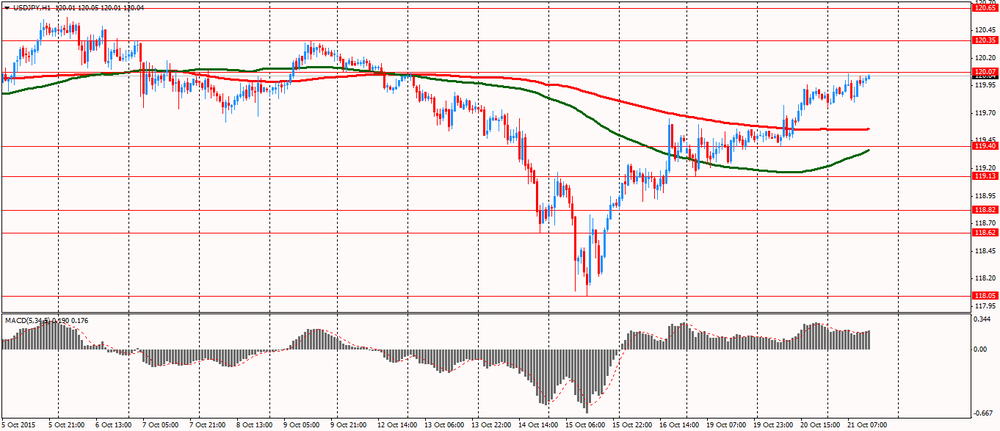Click the MACD(5,34,5) indicator label
Viewport: 1000px width, 431px height.
tap(26, 321)
